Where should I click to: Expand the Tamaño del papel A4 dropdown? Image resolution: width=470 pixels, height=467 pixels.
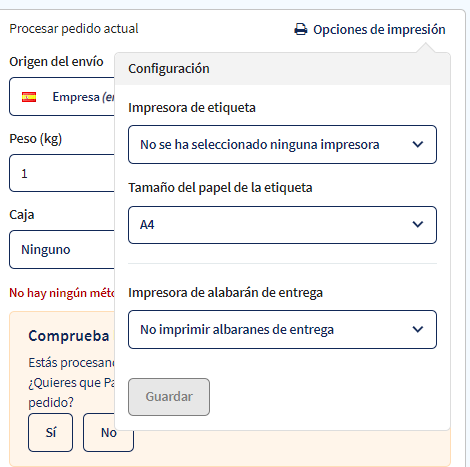(282, 225)
